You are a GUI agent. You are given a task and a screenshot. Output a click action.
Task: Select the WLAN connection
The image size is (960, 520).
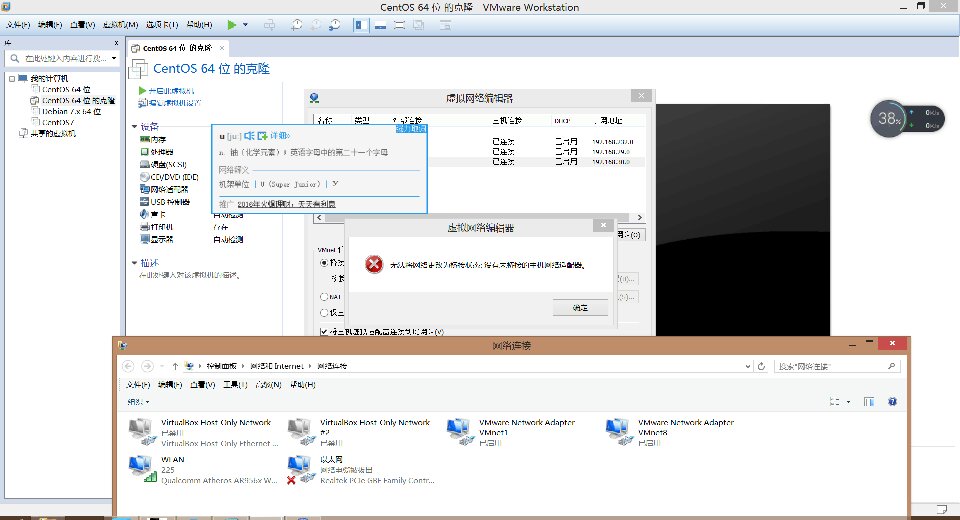pyautogui.click(x=203, y=470)
